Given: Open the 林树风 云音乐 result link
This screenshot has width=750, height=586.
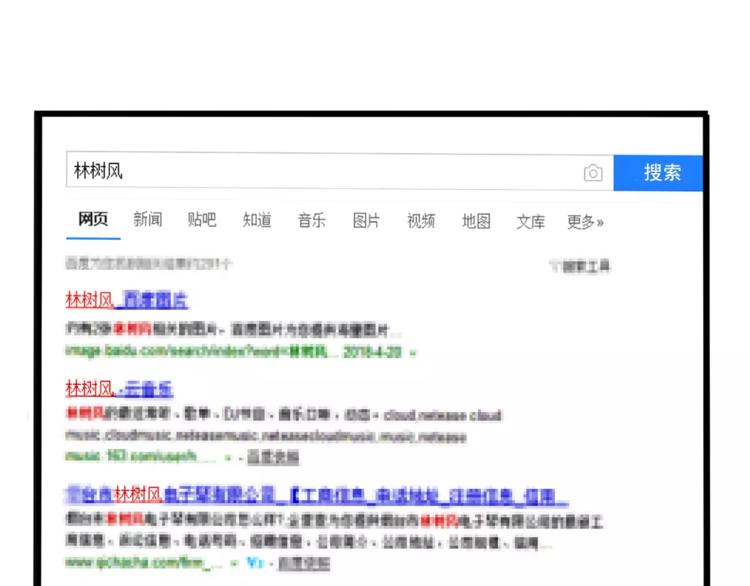Looking at the screenshot, I should point(119,388).
